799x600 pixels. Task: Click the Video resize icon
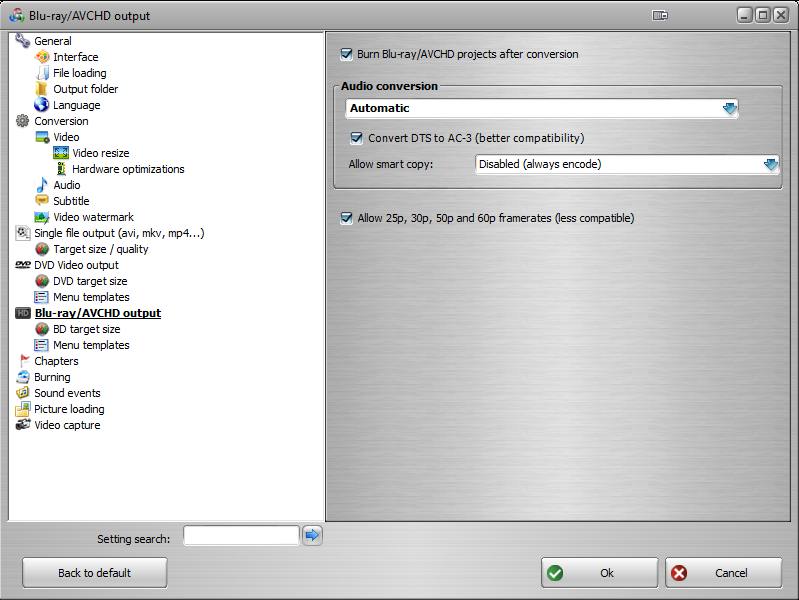pos(61,152)
